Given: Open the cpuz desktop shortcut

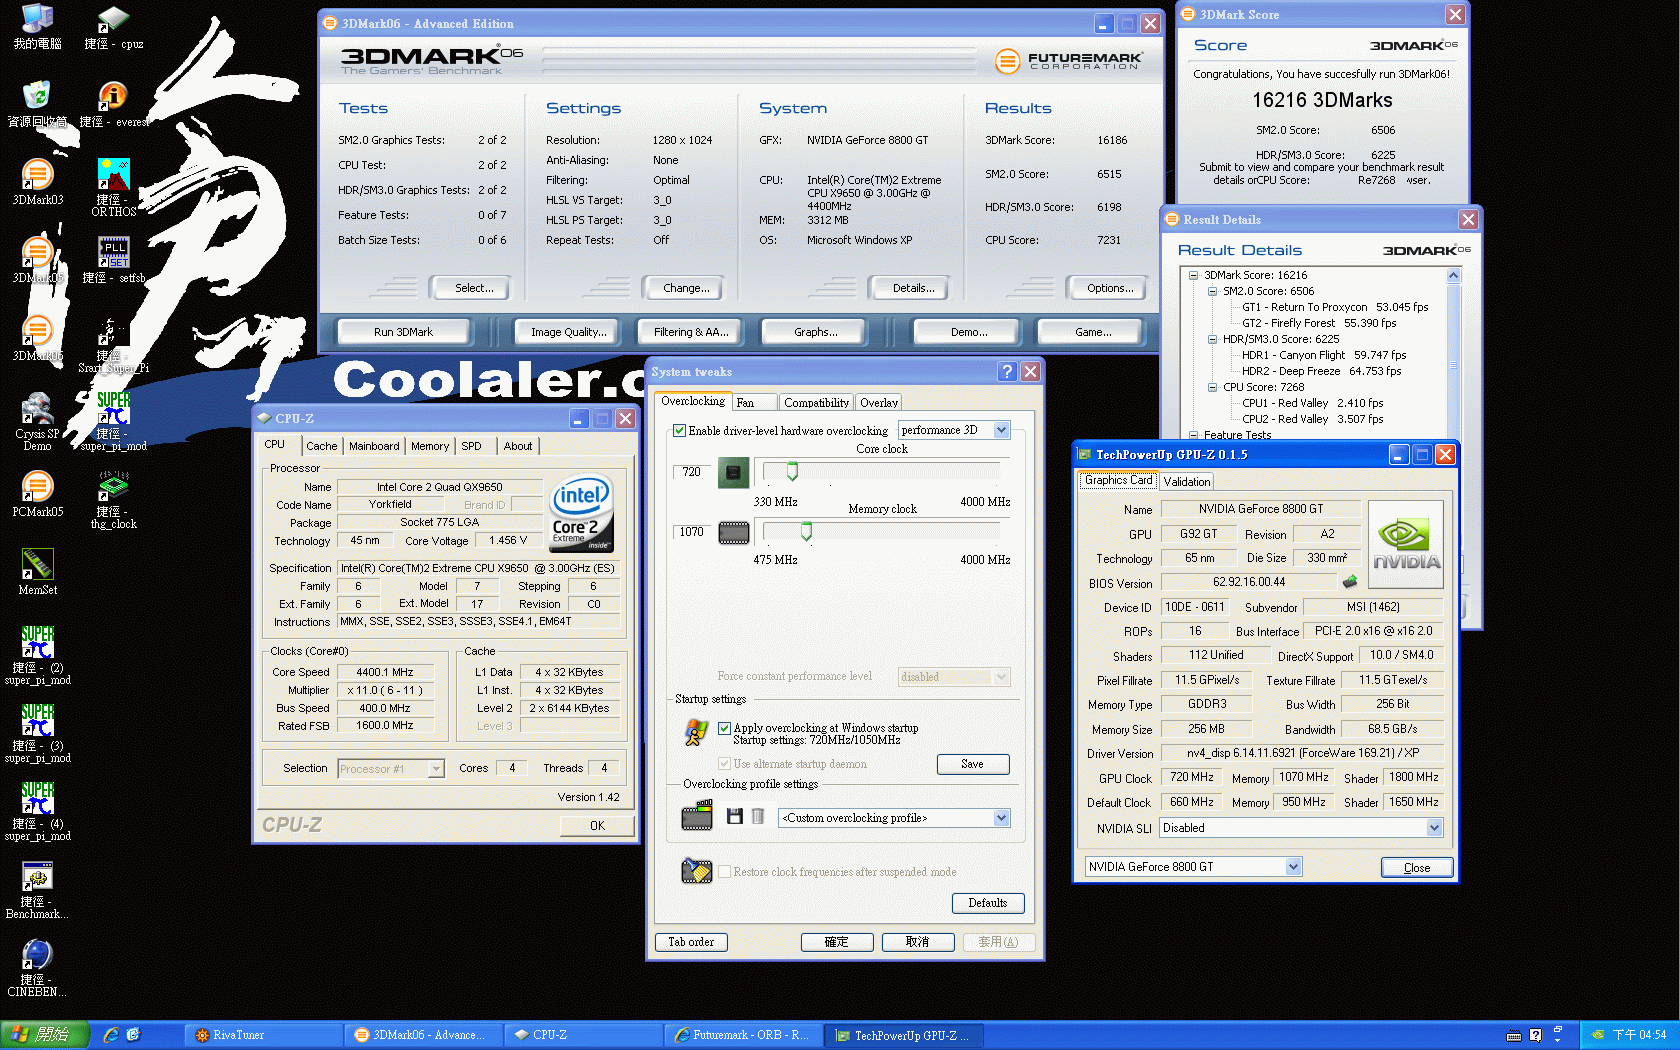Looking at the screenshot, I should (113, 28).
